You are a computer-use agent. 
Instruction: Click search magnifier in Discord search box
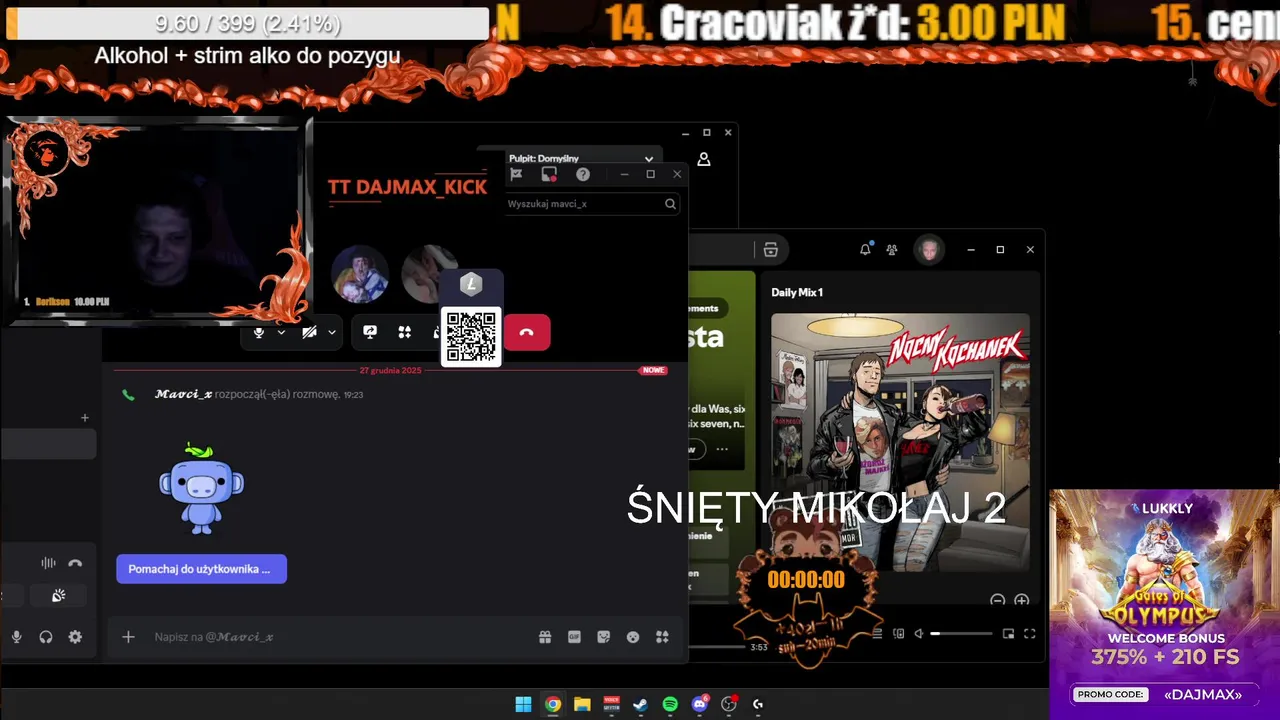[x=670, y=203]
